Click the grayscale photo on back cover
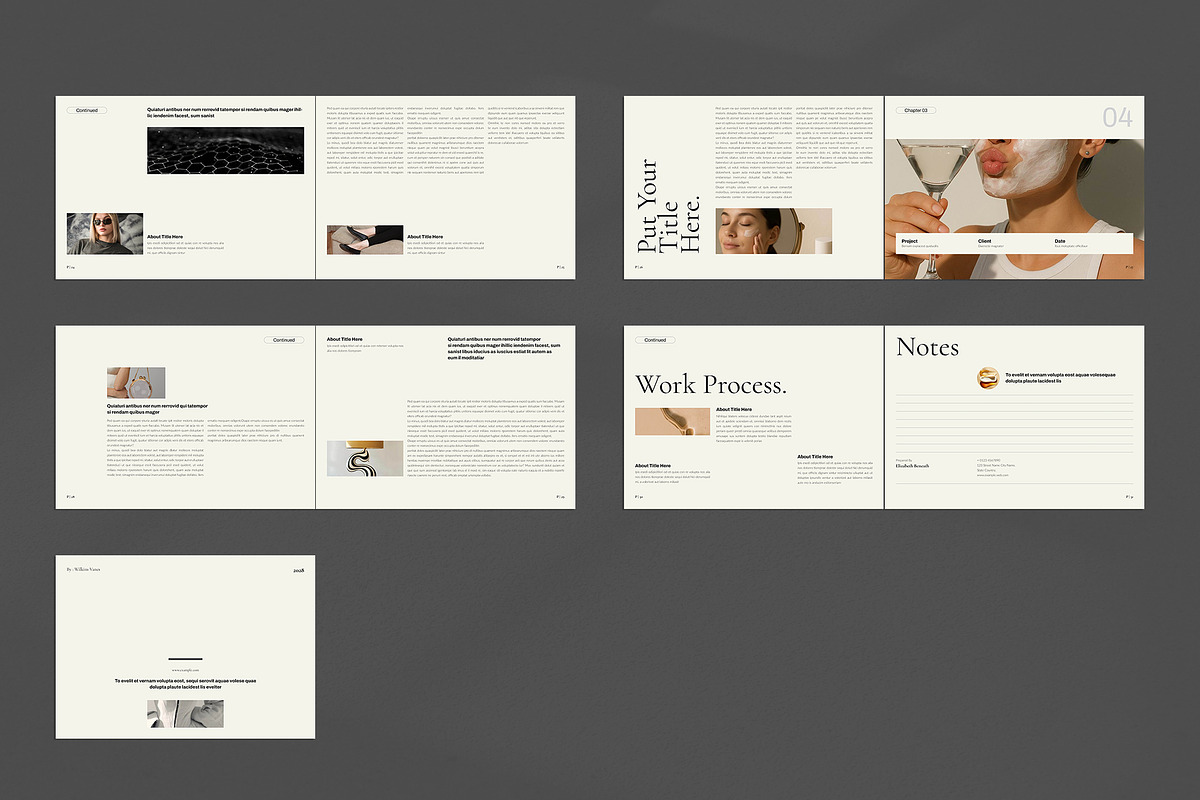The height and width of the screenshot is (800, 1200). [x=185, y=714]
